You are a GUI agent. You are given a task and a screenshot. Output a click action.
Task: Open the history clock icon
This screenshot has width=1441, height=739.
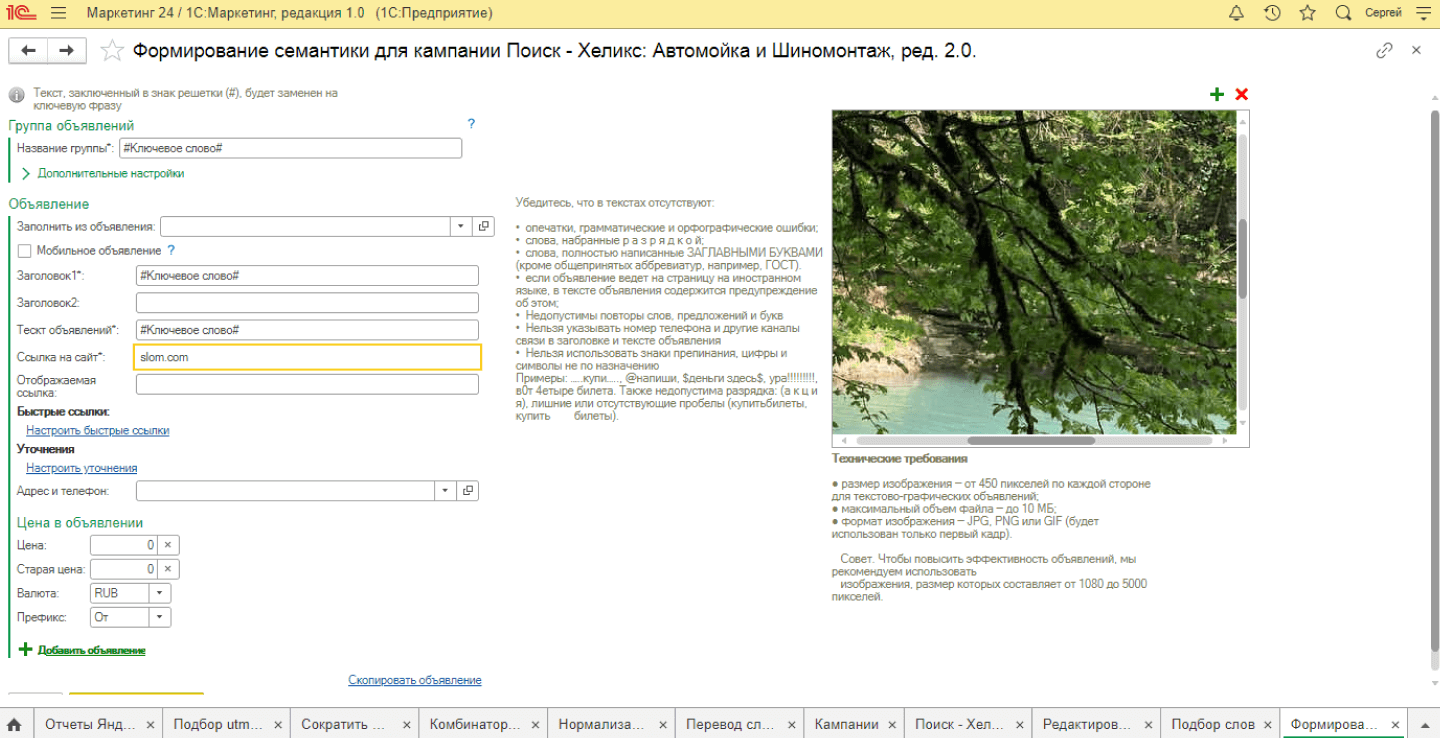coord(1272,13)
